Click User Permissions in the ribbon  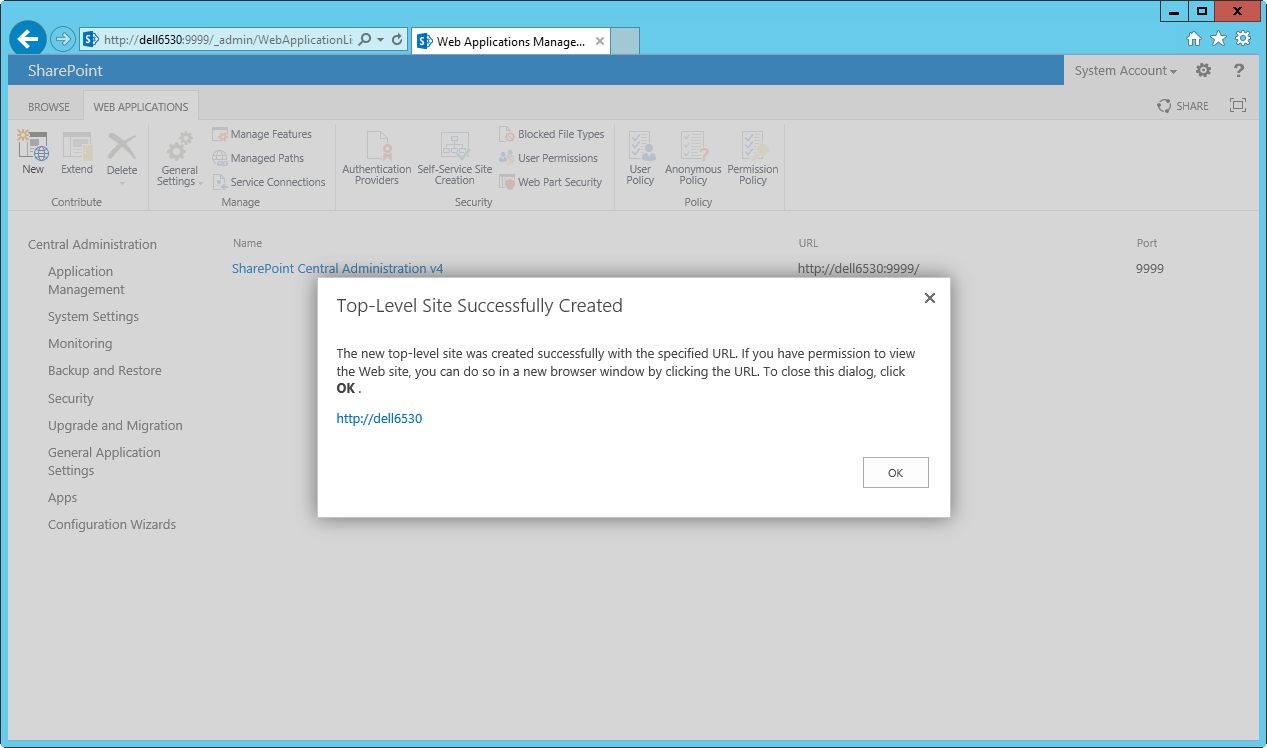point(548,158)
